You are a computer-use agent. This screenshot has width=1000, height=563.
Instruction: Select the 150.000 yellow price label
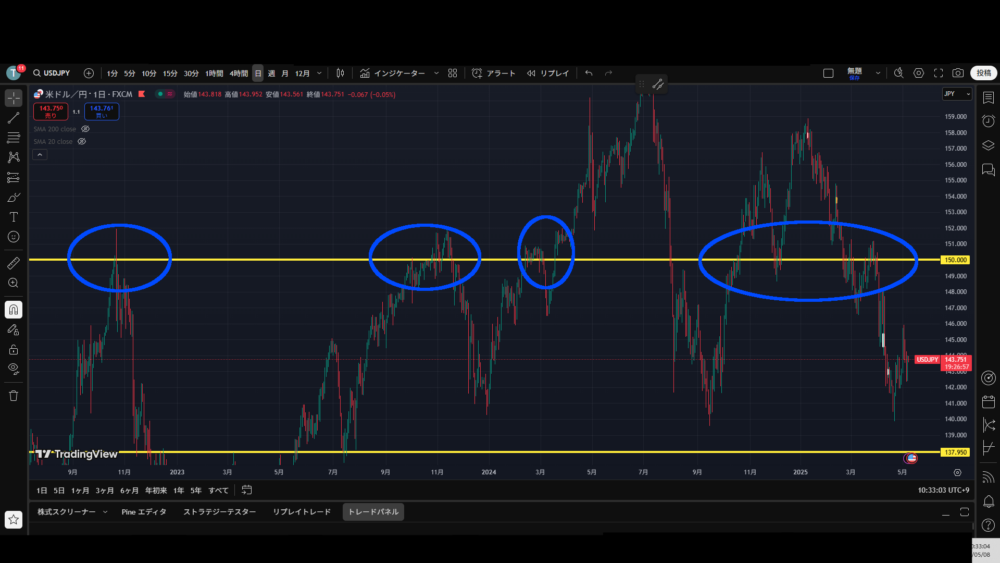click(955, 260)
